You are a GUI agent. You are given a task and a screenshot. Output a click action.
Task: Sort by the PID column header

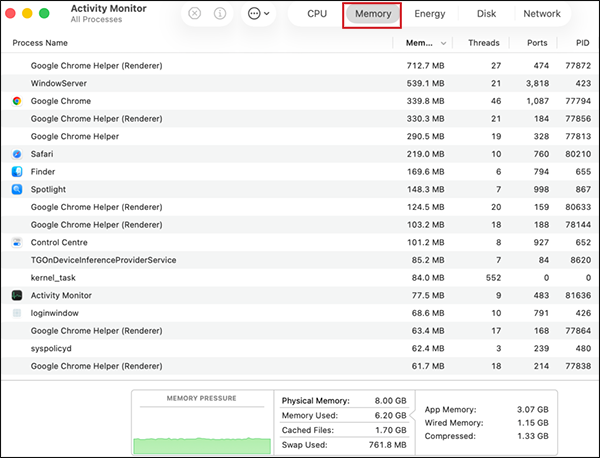[582, 43]
